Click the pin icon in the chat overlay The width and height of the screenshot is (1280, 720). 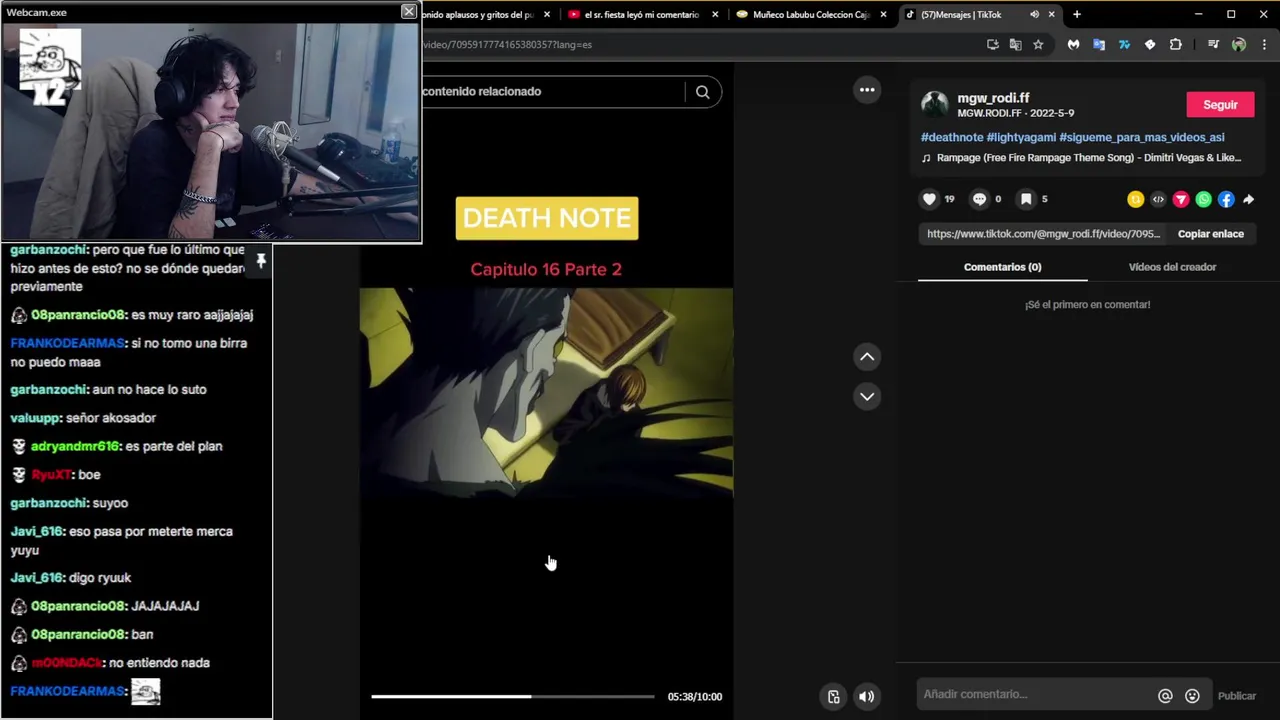coord(261,261)
